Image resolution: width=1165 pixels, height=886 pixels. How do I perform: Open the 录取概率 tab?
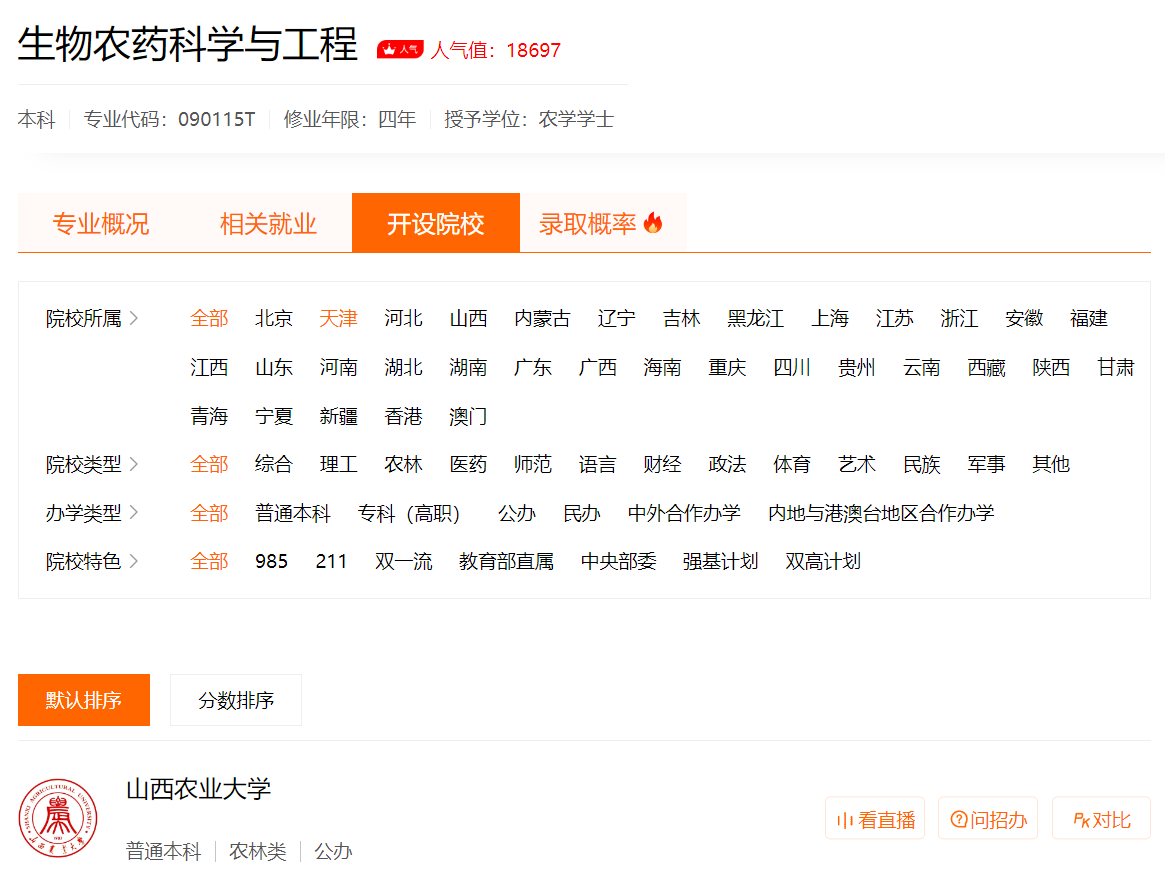coord(603,223)
